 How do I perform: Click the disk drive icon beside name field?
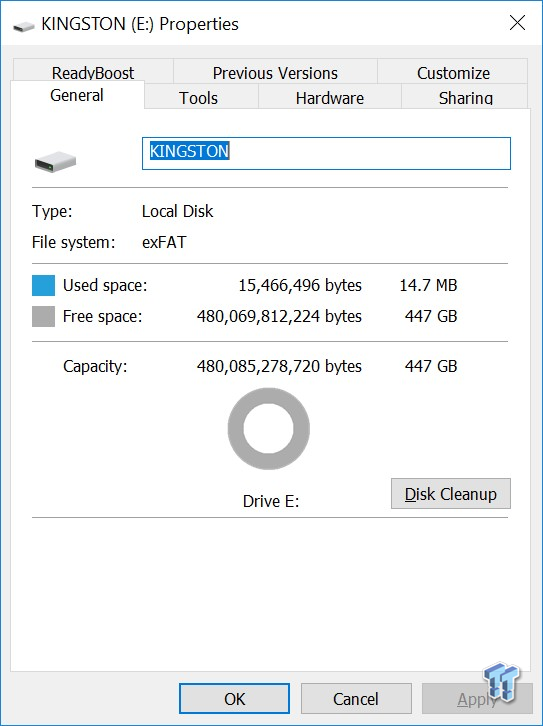click(x=56, y=162)
